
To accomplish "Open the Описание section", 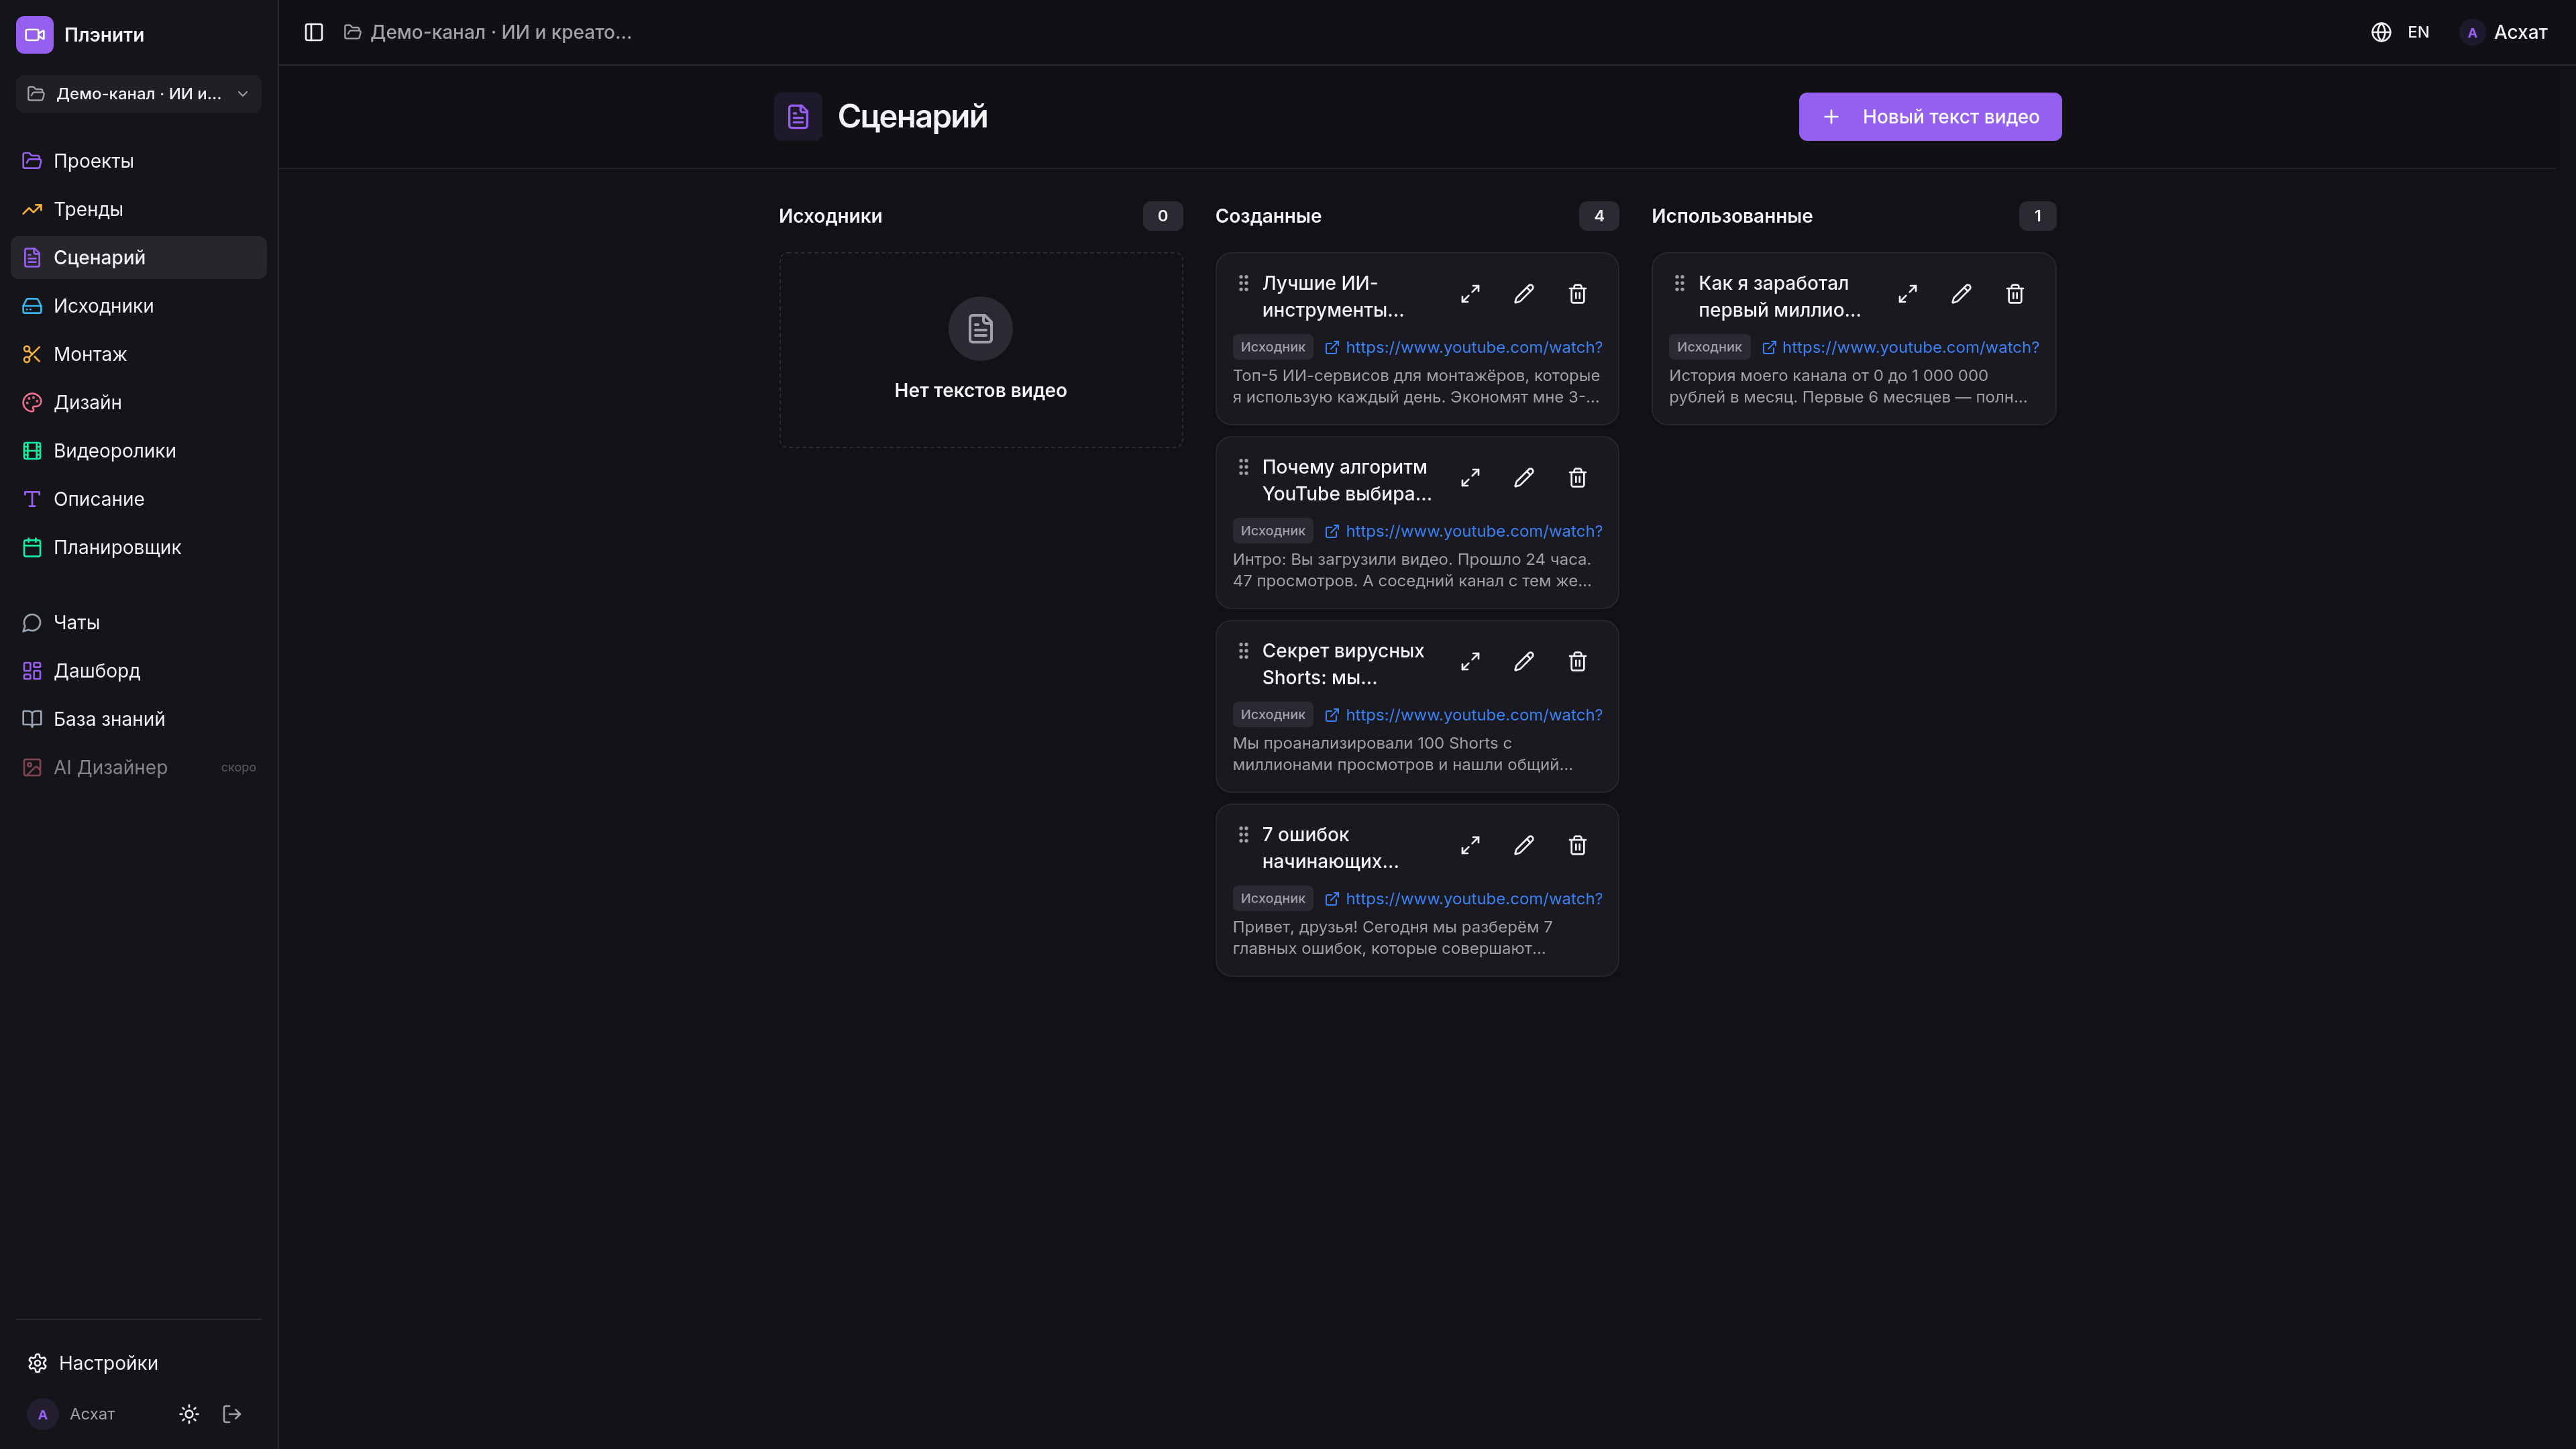I will (x=139, y=499).
